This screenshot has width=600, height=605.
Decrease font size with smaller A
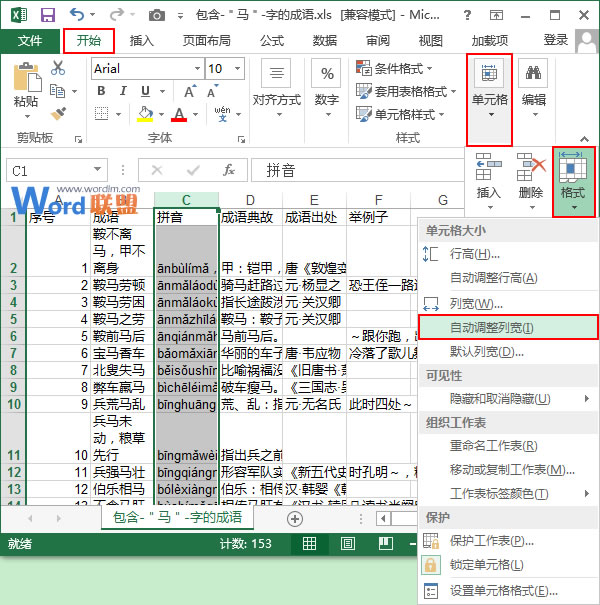pos(212,91)
